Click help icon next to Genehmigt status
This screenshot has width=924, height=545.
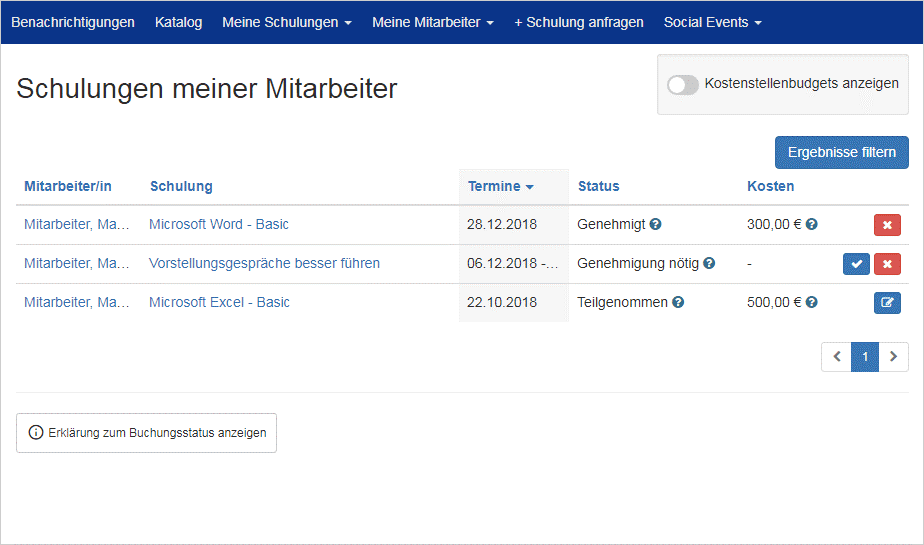pos(655,224)
